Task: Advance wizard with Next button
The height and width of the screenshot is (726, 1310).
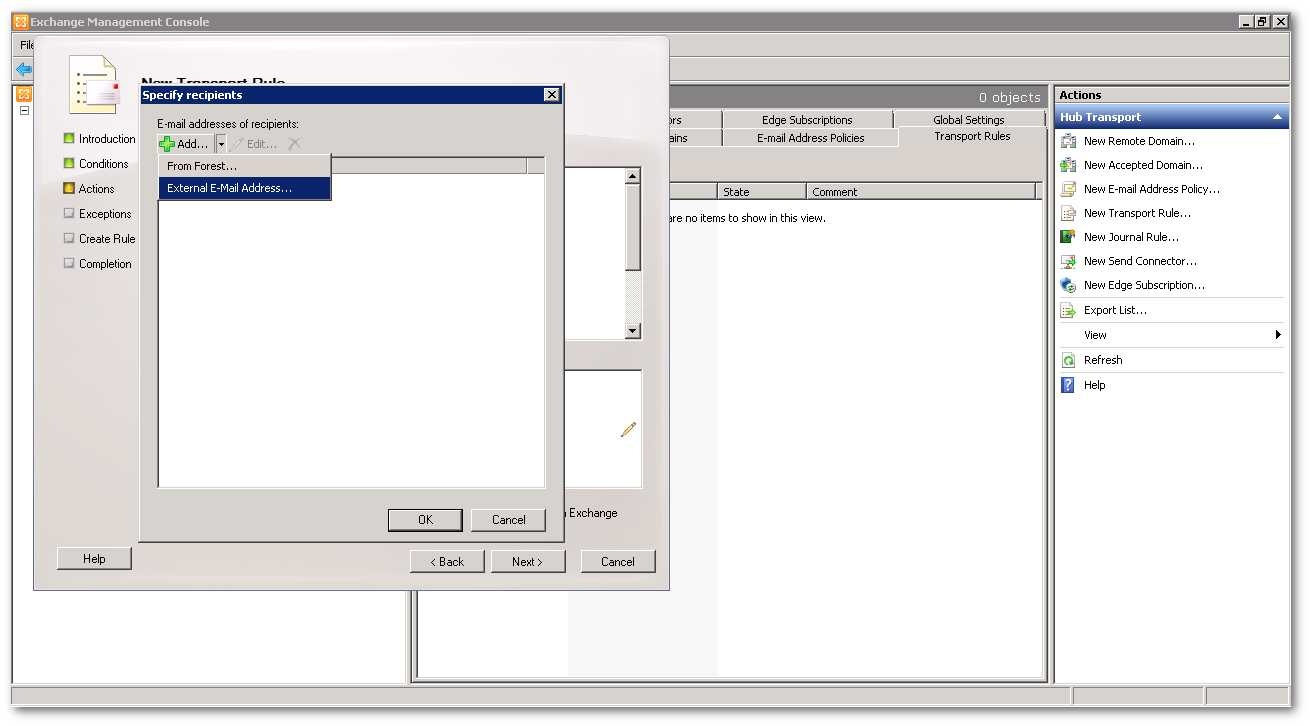Action: pos(528,561)
